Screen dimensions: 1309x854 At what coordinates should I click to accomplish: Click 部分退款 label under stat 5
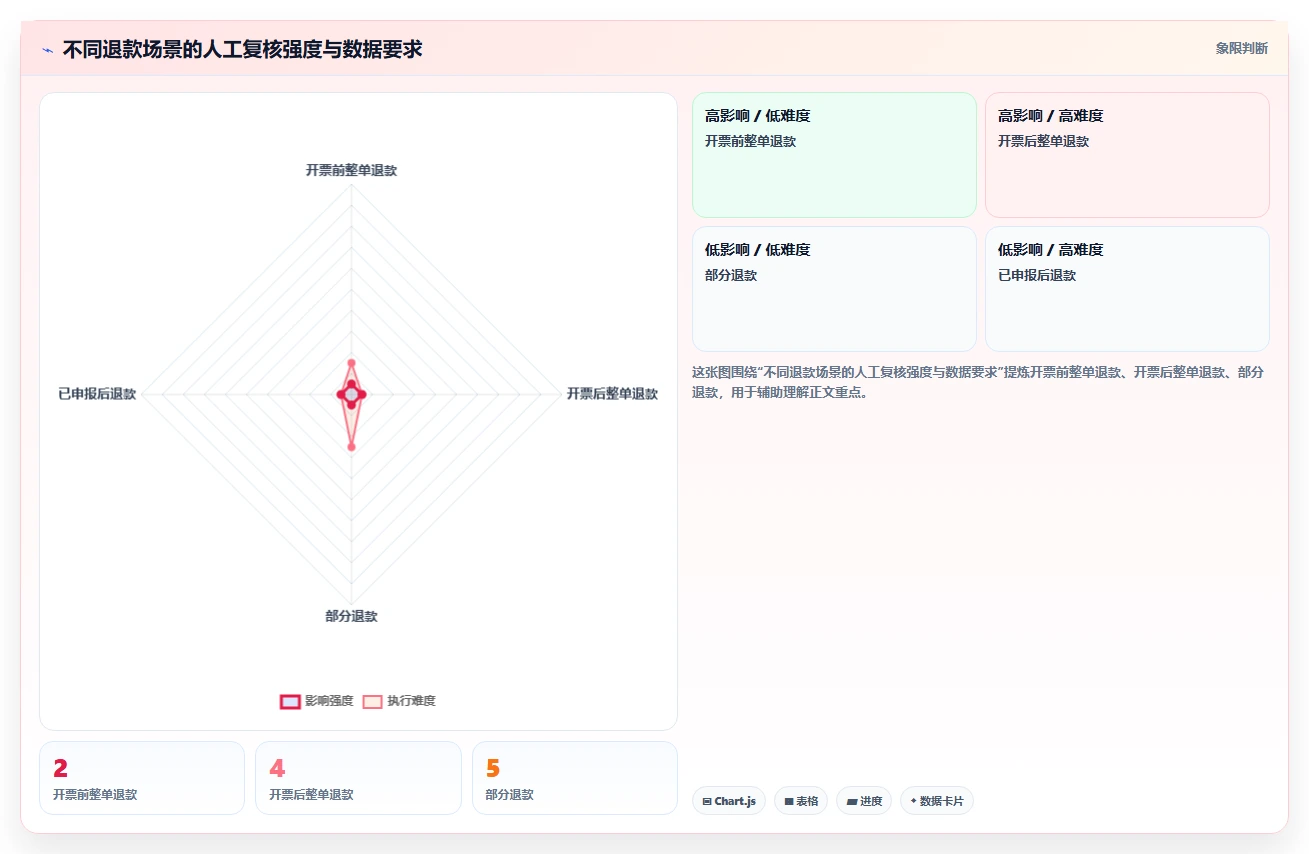(x=510, y=795)
